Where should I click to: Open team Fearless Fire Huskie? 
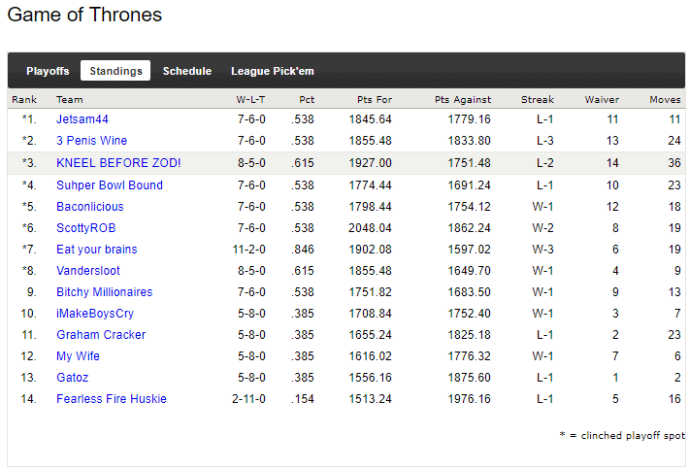[x=111, y=399]
